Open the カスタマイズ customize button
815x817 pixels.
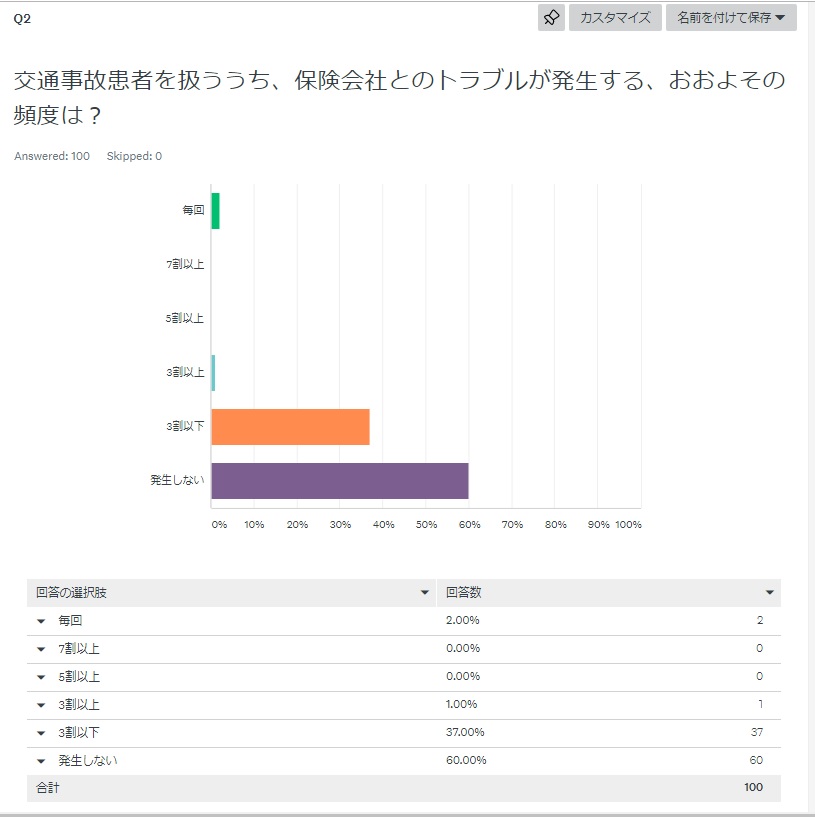(615, 17)
